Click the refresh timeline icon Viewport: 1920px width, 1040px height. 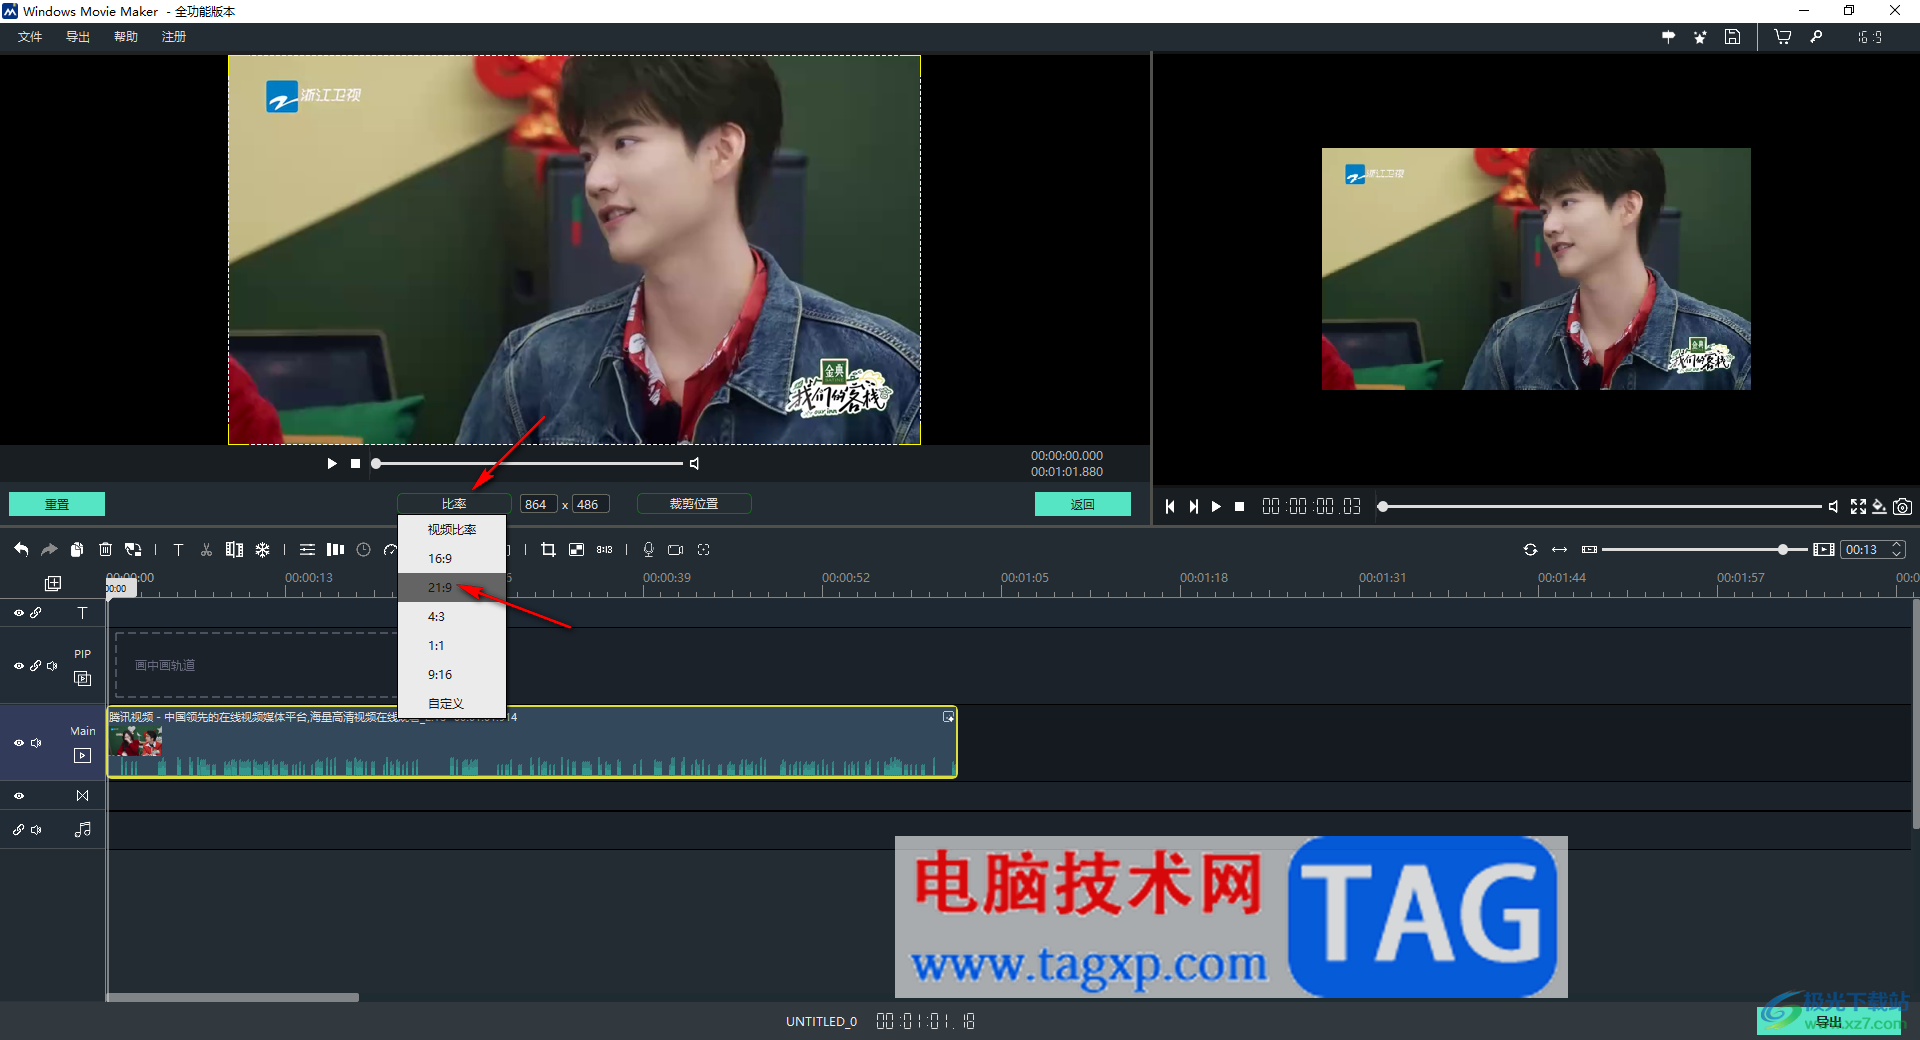click(x=1530, y=549)
